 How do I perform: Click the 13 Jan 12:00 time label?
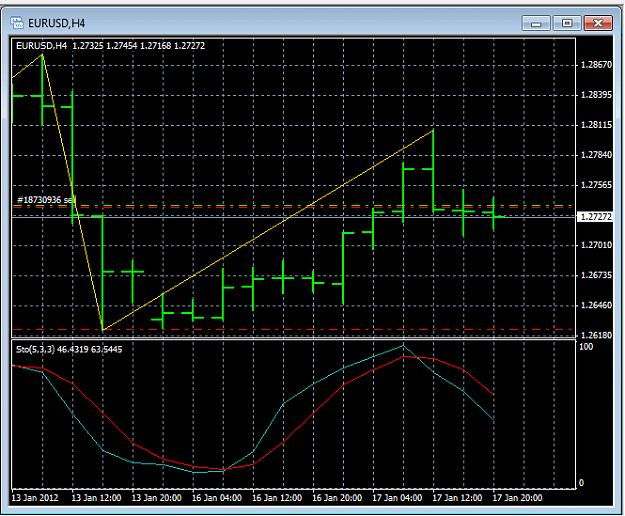coord(96,498)
